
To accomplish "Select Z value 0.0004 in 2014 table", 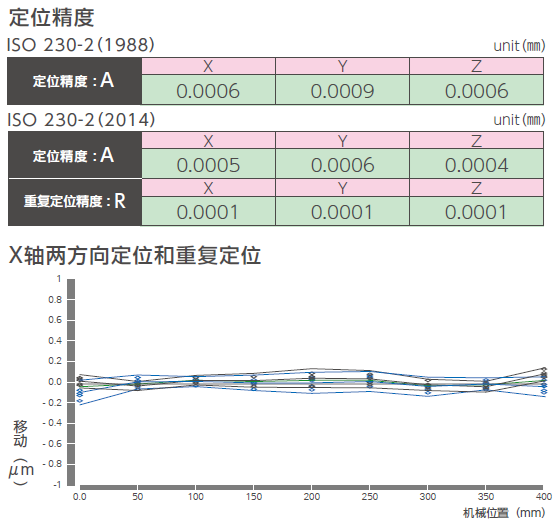I will tap(477, 165).
